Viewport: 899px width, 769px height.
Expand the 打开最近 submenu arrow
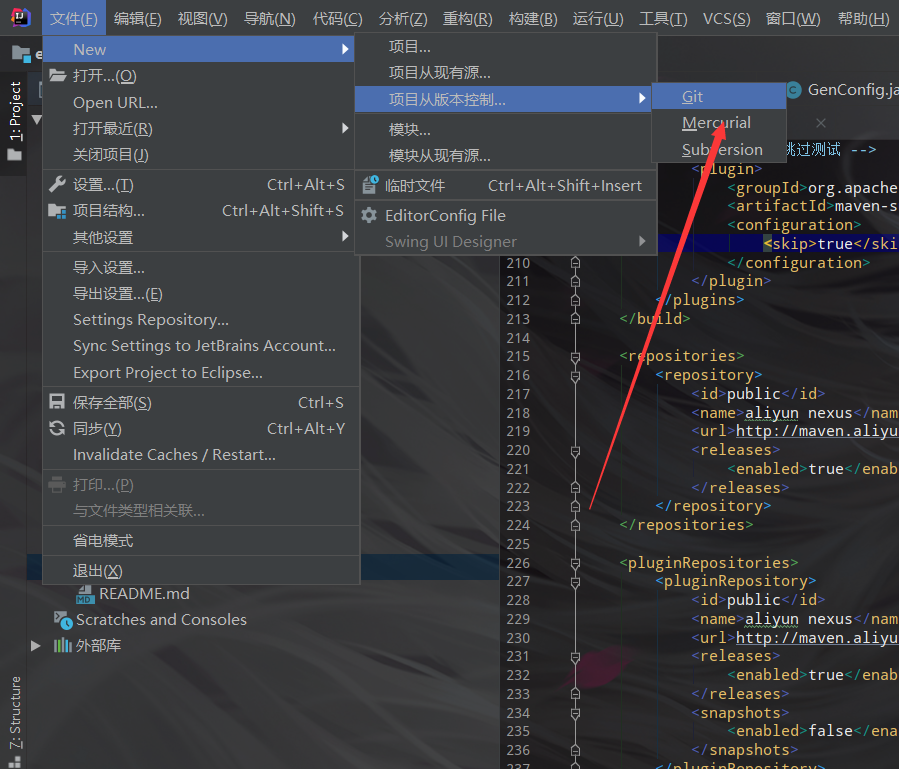pyautogui.click(x=345, y=128)
